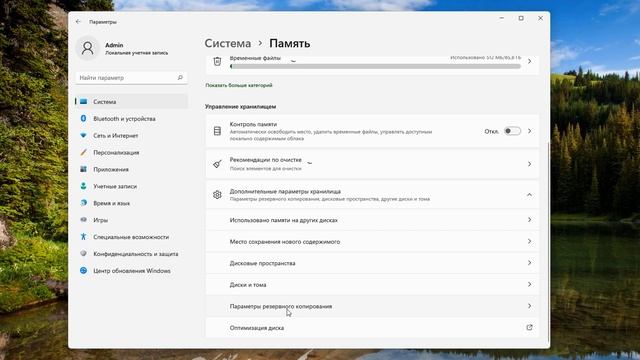640x360 pixels.
Task: Click the Сеть и Интернет network icon
Action: 83,136
